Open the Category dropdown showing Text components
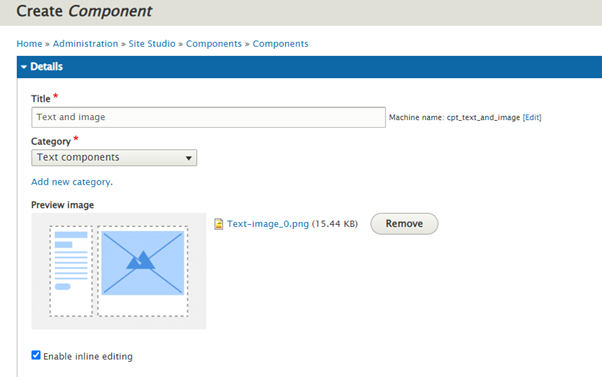 click(114, 158)
